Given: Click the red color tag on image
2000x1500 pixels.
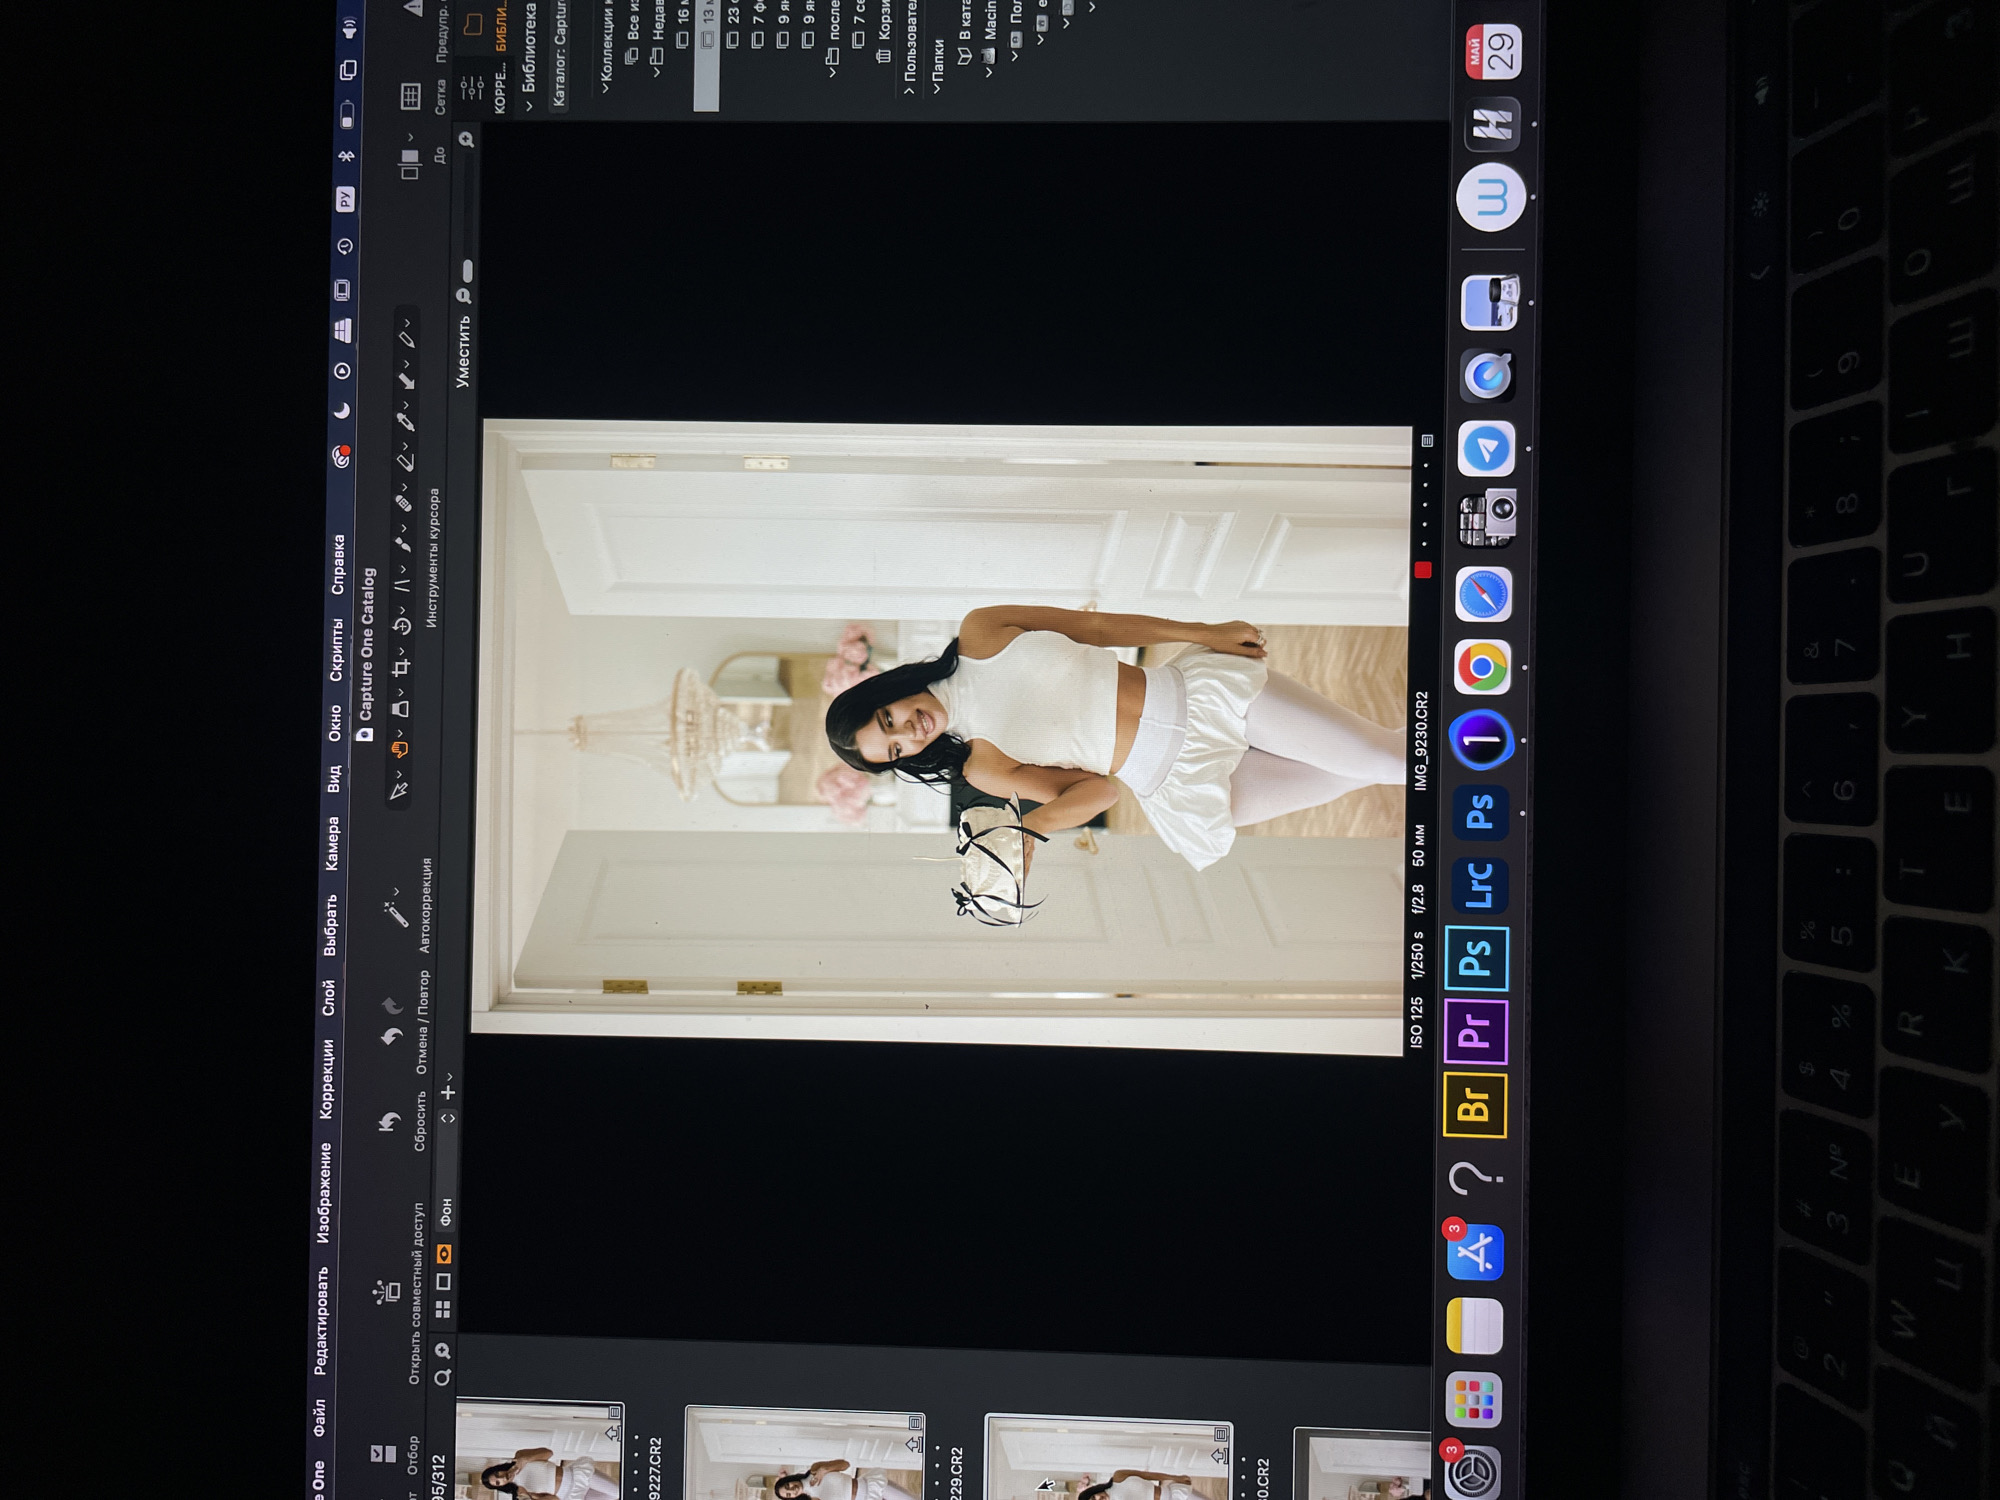Looking at the screenshot, I should click(x=1422, y=570).
